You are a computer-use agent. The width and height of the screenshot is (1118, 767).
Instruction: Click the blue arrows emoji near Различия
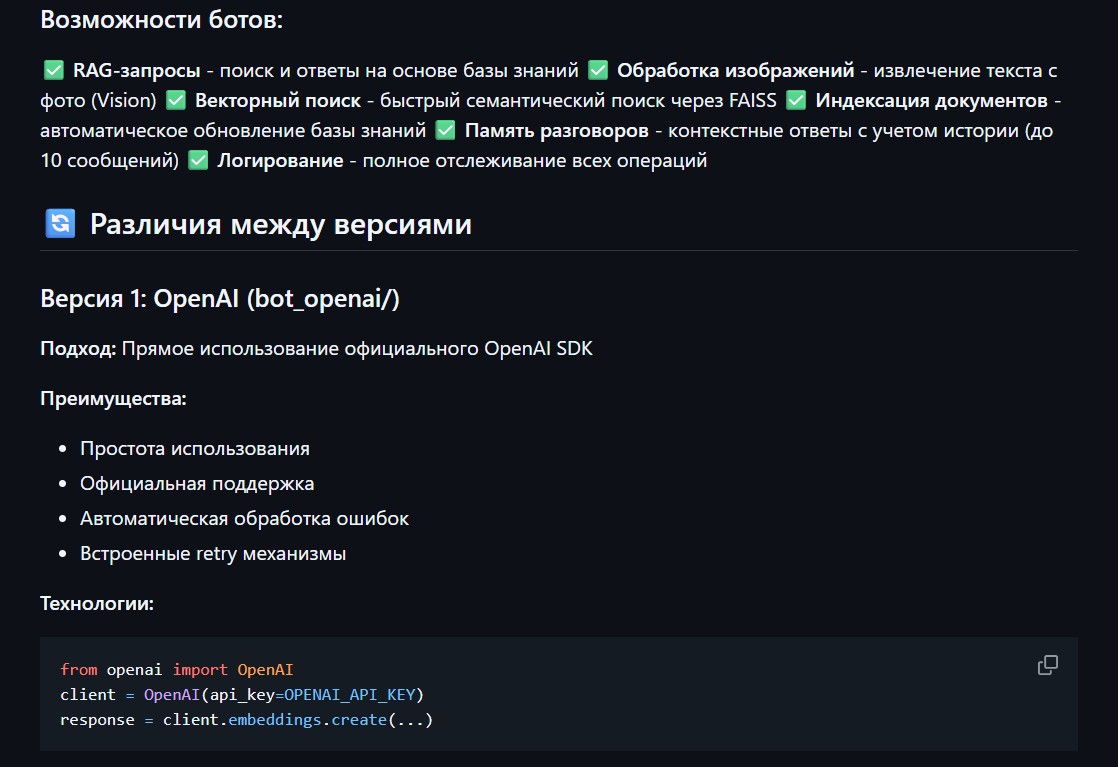[60, 224]
